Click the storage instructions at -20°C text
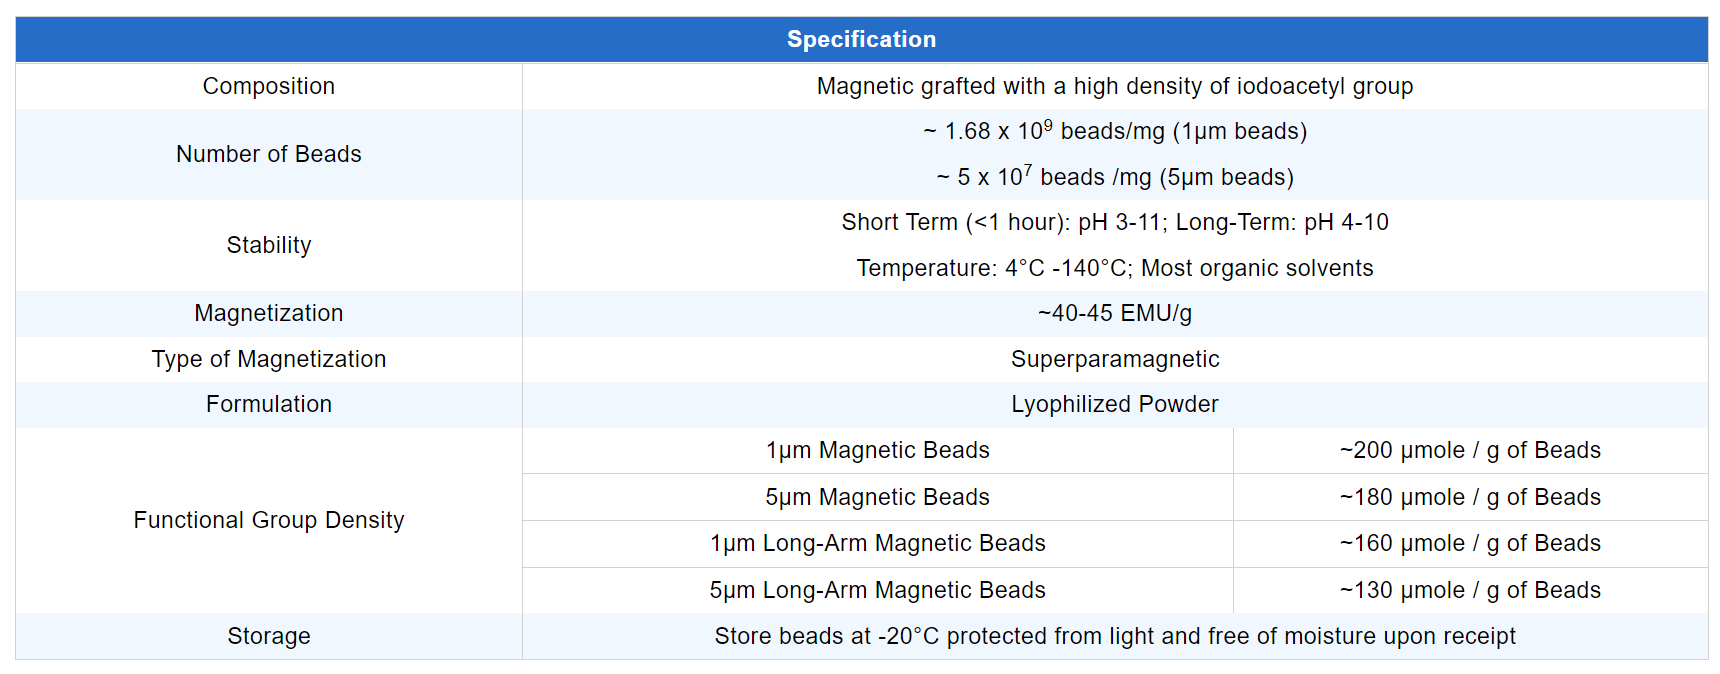 coord(1114,636)
